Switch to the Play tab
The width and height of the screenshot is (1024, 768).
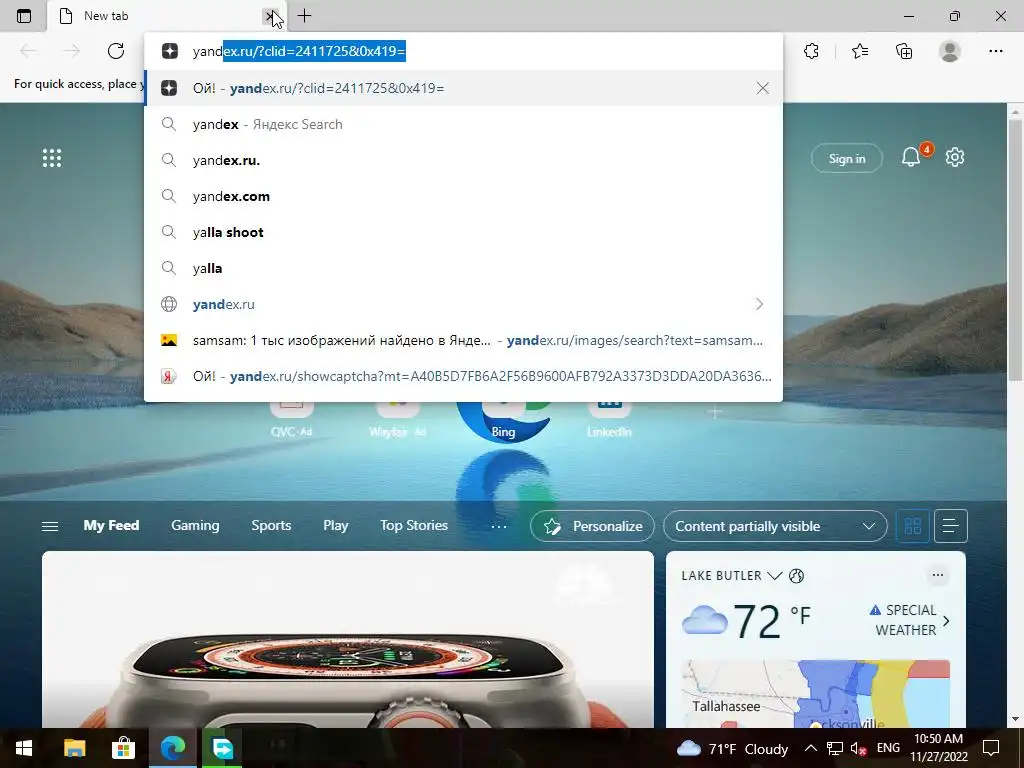[336, 525]
